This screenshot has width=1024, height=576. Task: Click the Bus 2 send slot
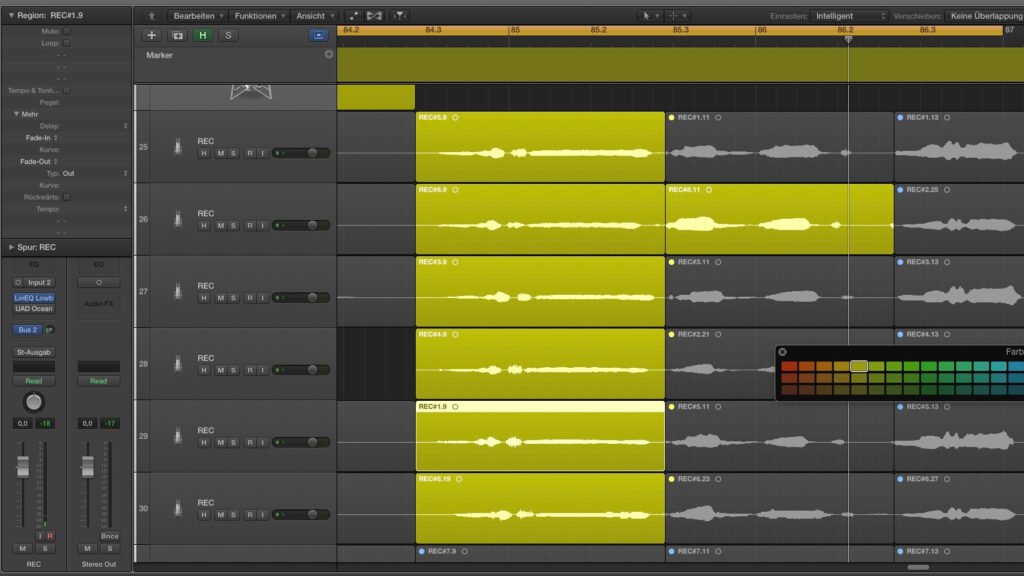[27, 330]
